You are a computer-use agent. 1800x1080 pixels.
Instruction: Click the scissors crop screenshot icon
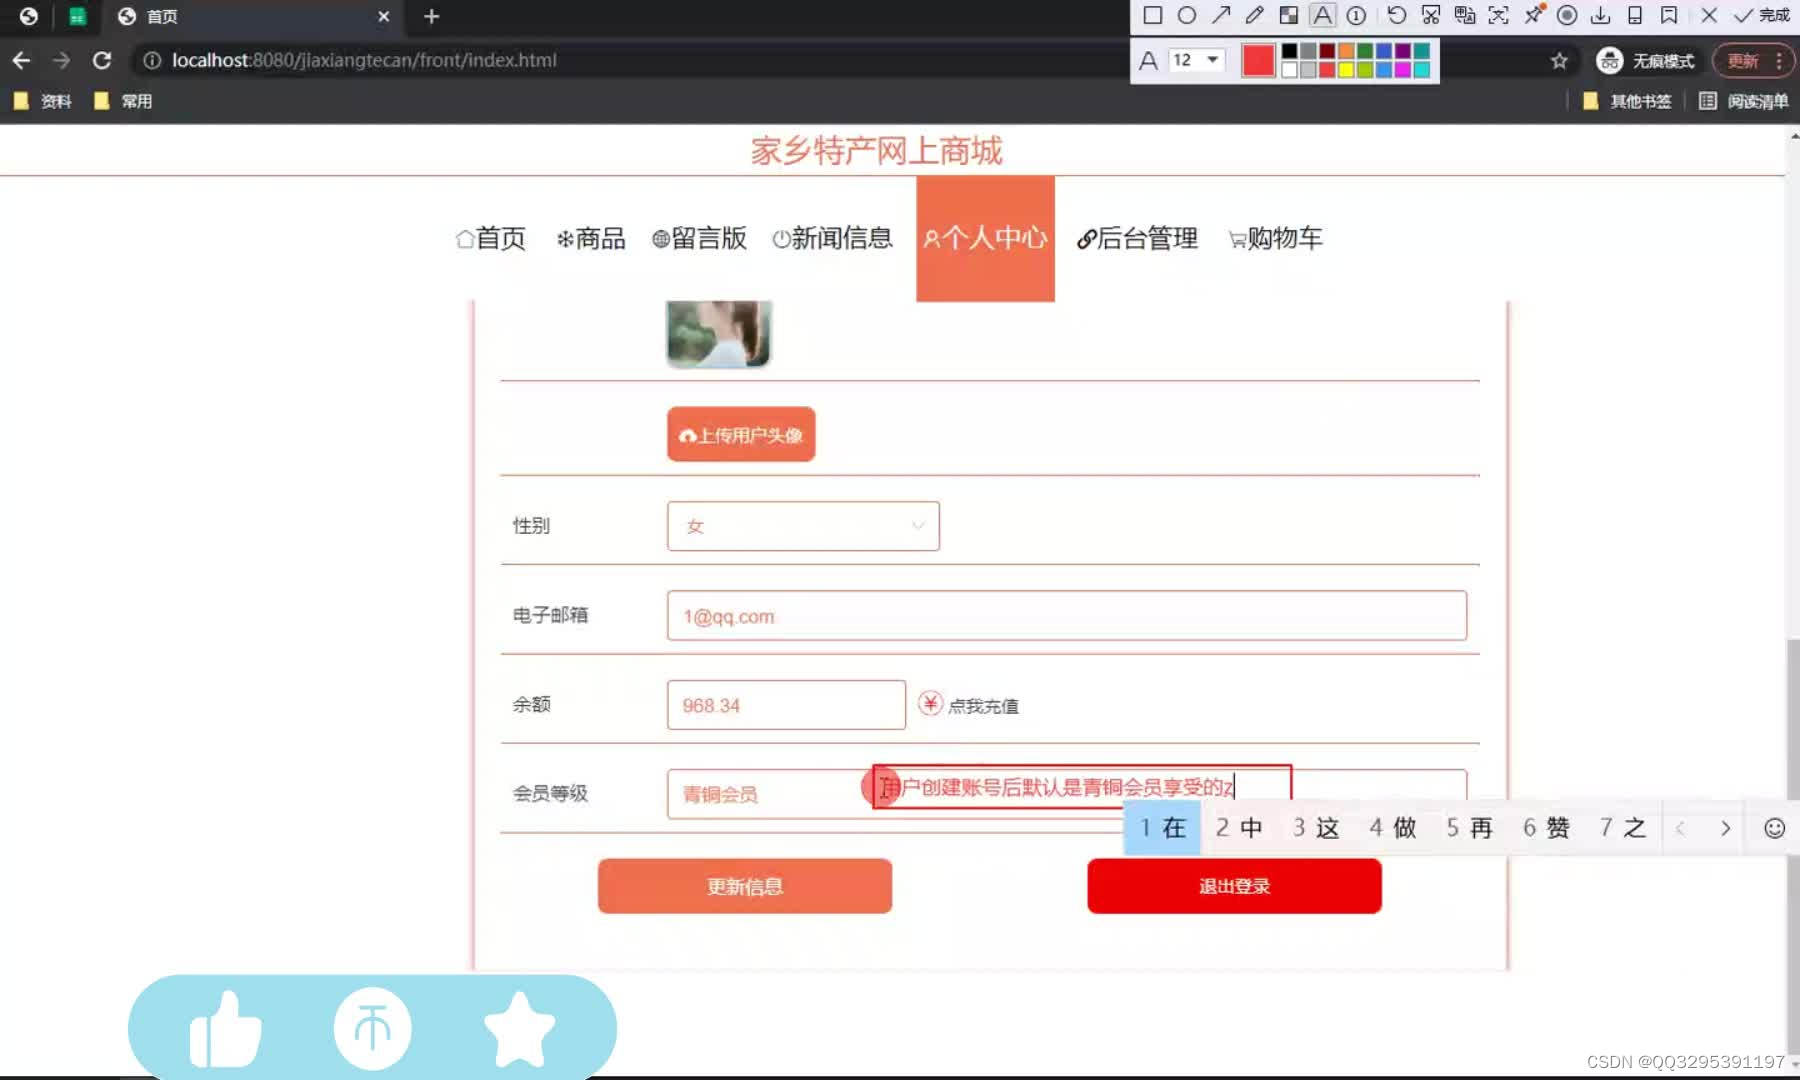1431,15
